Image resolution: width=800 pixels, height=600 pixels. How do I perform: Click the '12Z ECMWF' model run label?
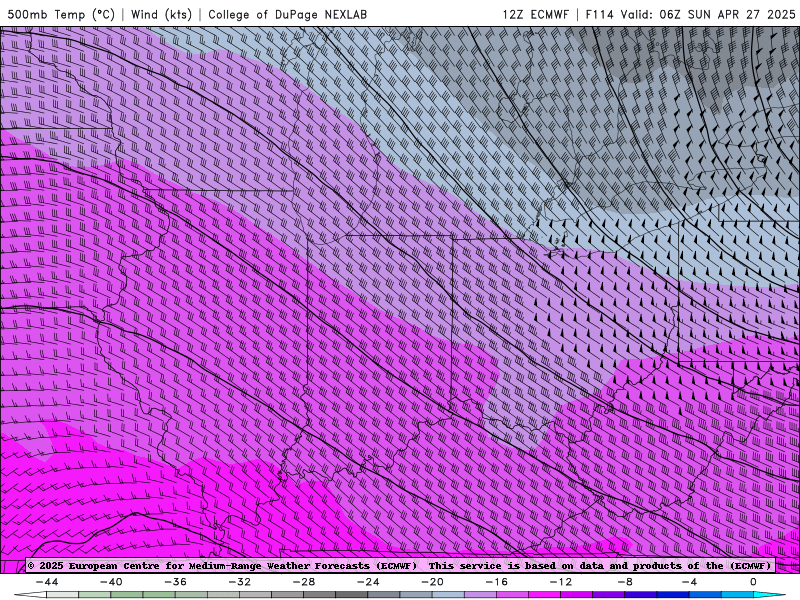(x=535, y=14)
